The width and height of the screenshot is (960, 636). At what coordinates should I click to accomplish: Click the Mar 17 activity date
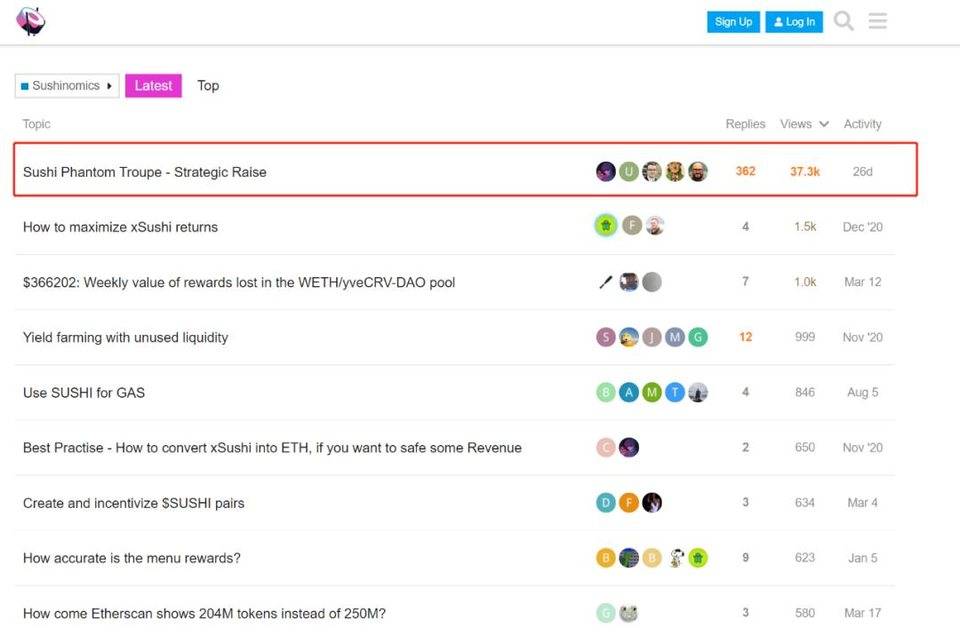click(x=862, y=613)
